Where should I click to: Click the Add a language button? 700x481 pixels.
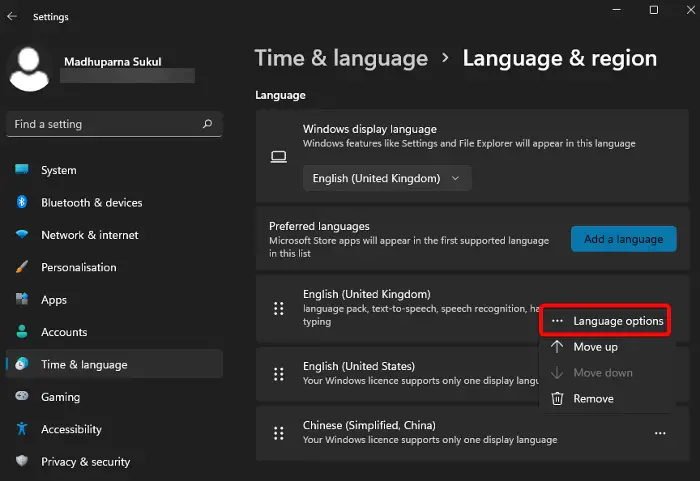[x=623, y=239]
